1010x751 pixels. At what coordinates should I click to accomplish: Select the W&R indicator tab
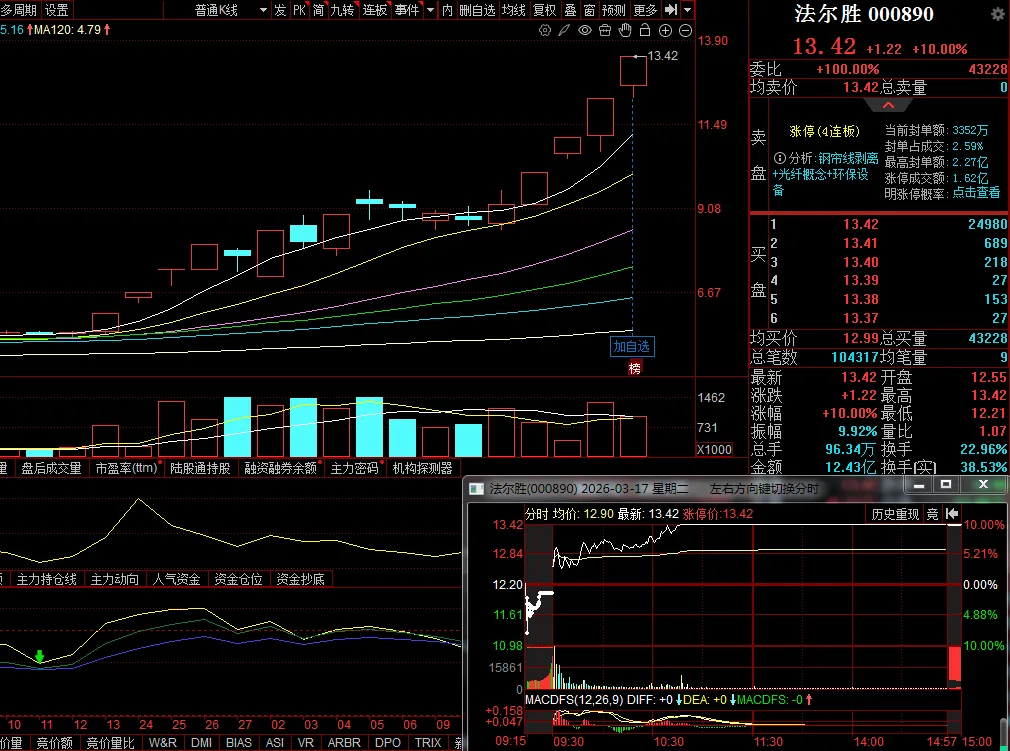tap(162, 743)
